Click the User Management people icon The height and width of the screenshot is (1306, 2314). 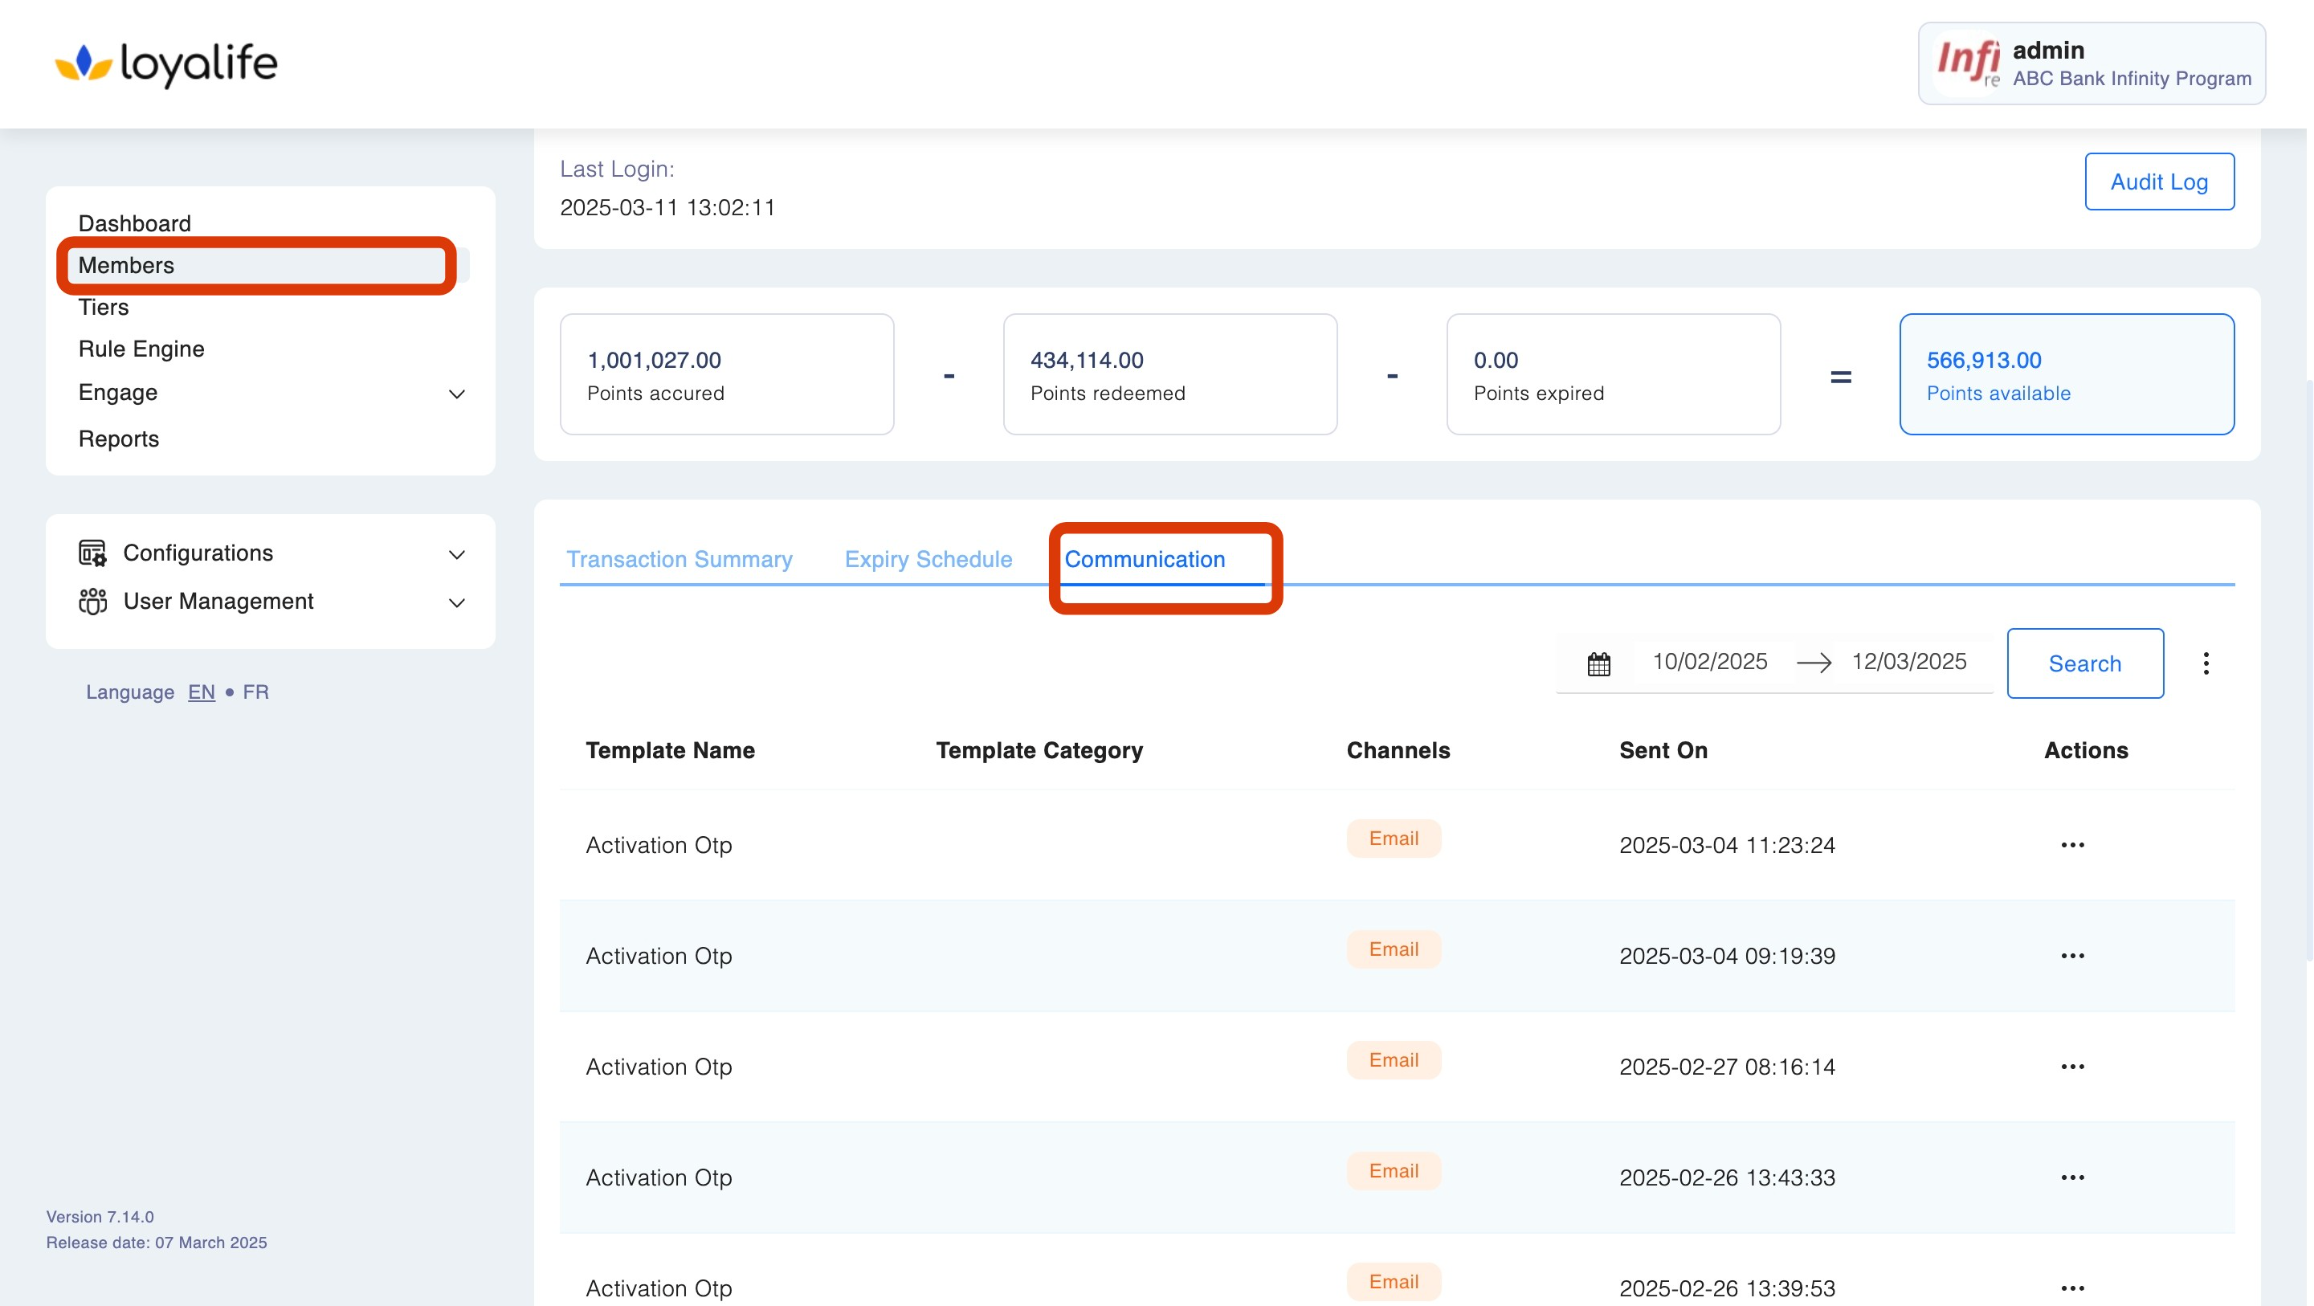(92, 601)
